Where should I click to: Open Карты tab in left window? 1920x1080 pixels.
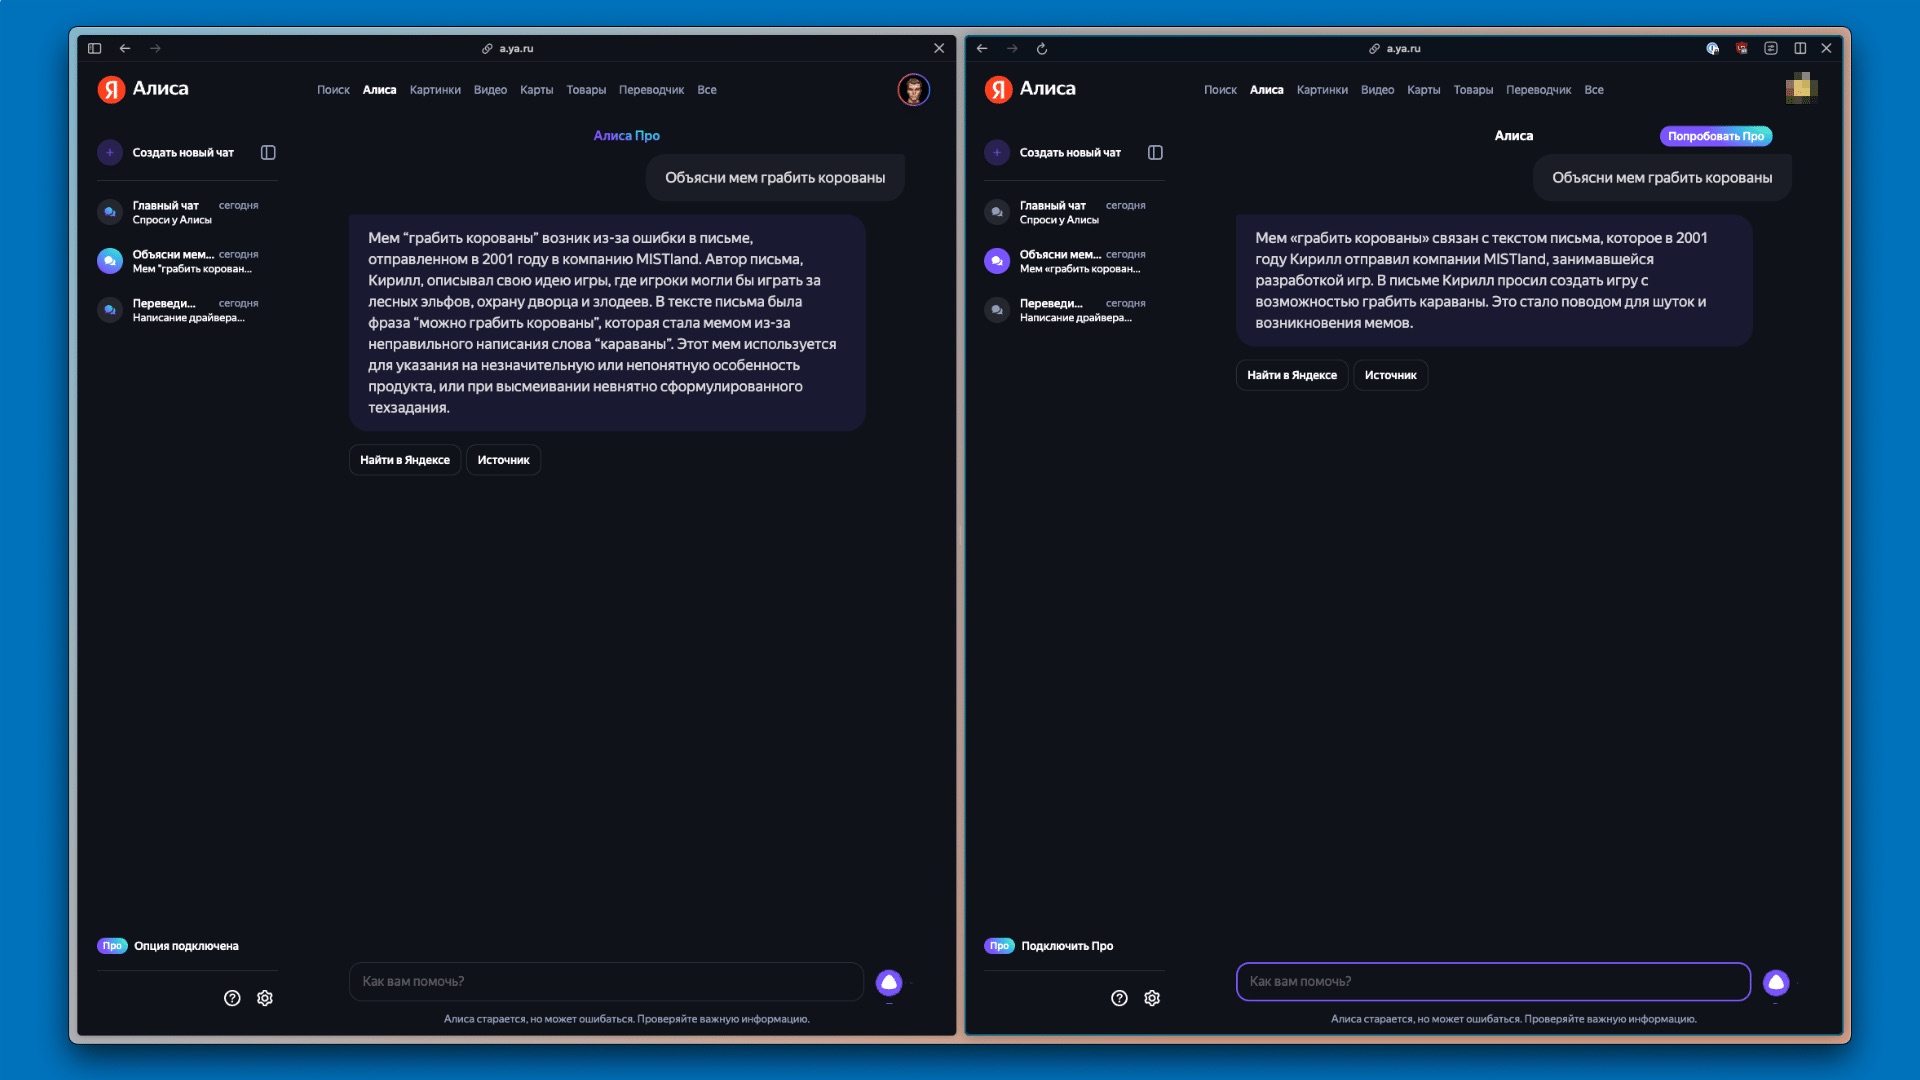(x=536, y=90)
